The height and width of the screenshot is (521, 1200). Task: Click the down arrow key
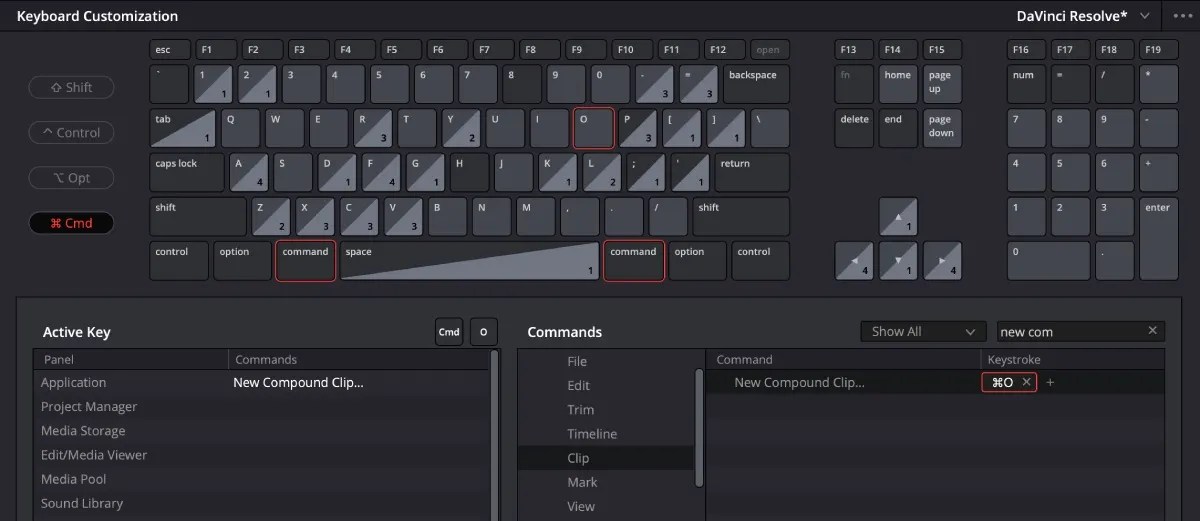click(x=898, y=260)
